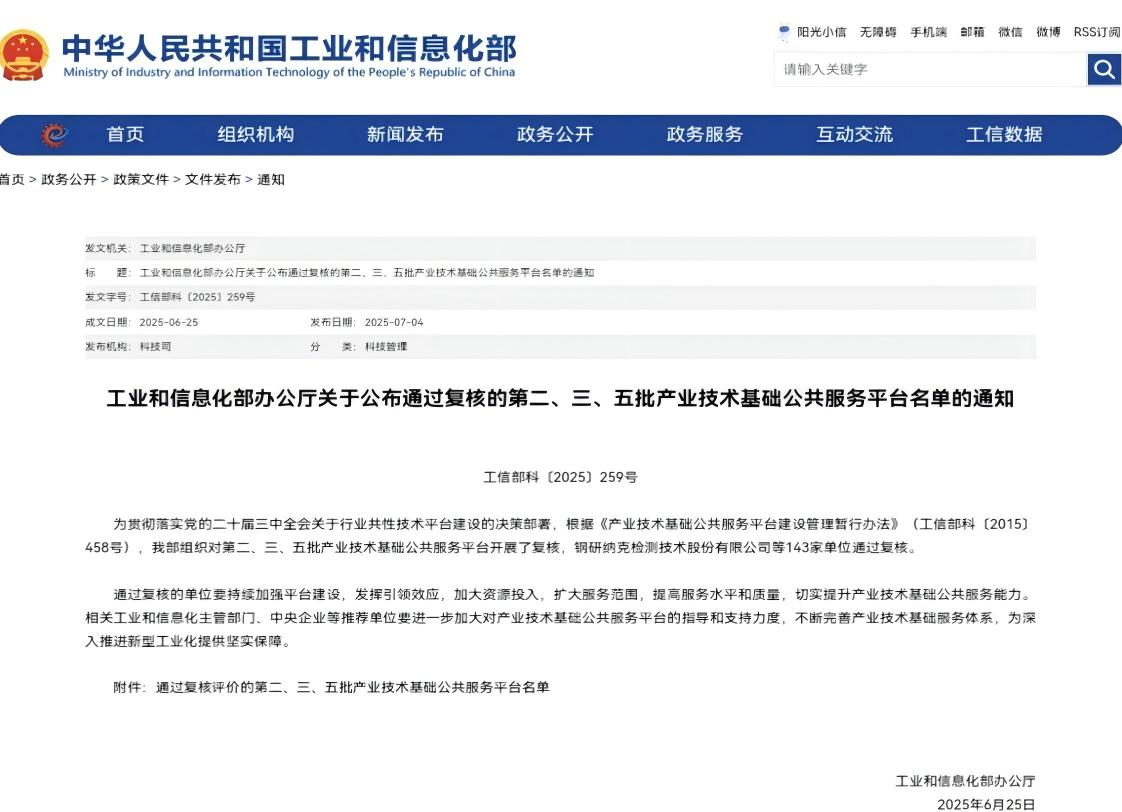This screenshot has height=812, width=1122.
Task: Click the 分类 value 科技管理
Action: click(386, 346)
